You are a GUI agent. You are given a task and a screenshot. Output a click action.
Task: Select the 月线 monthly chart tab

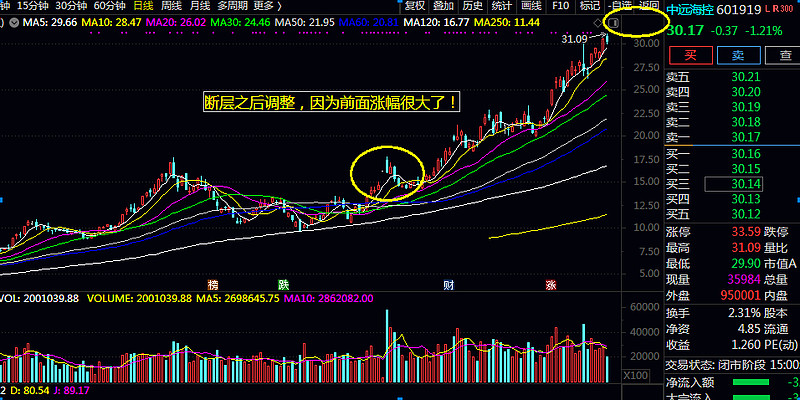(x=199, y=6)
